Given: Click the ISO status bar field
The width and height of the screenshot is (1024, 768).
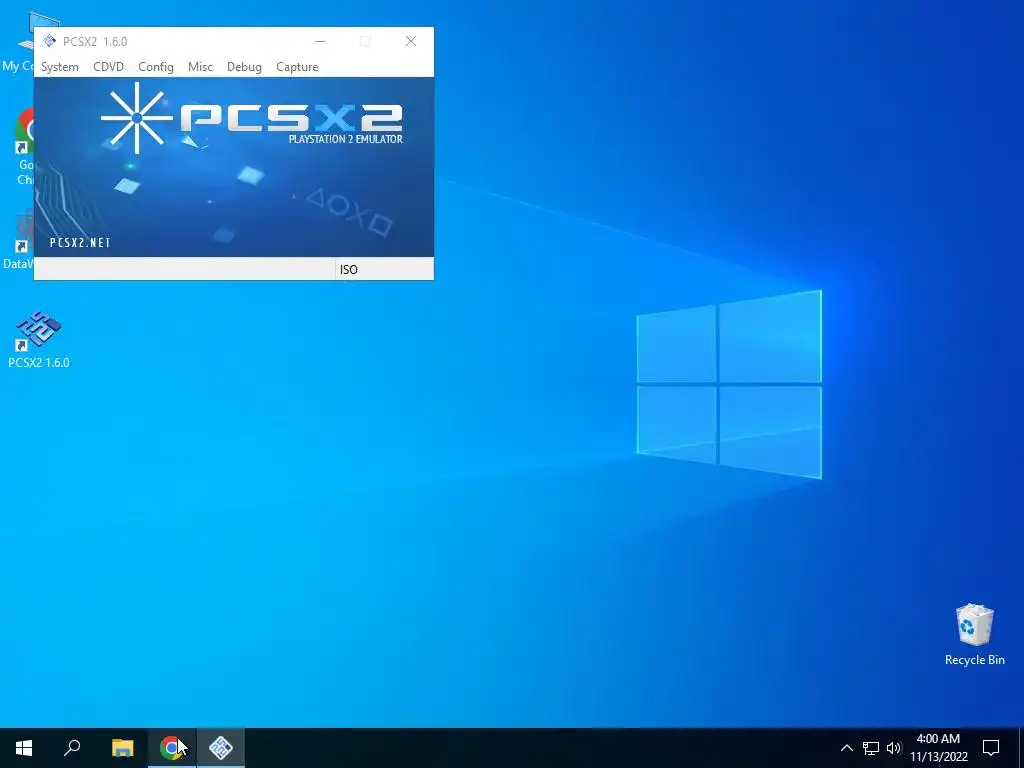Looking at the screenshot, I should coord(384,269).
